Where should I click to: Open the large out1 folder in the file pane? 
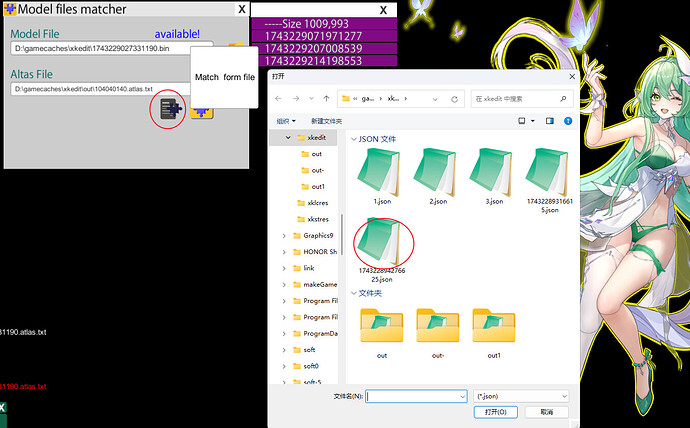[493, 325]
